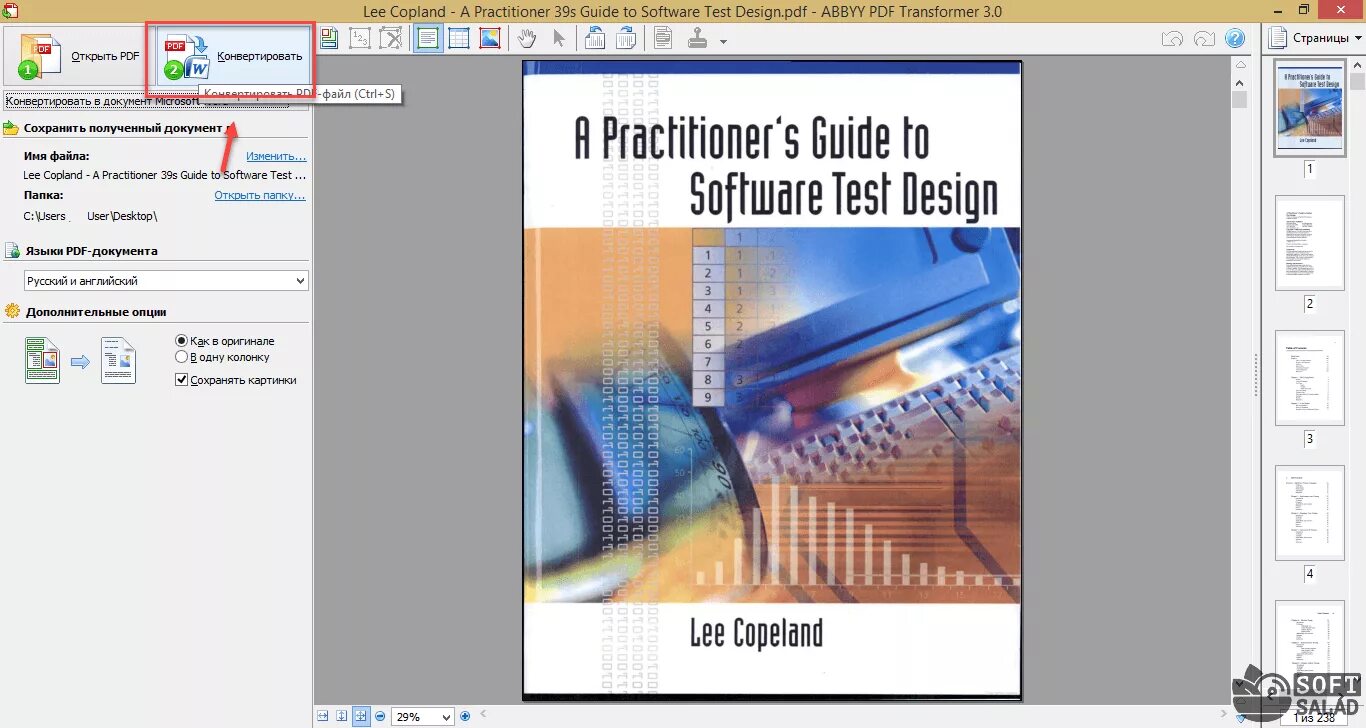Viewport: 1366px width, 728px height.
Task: Click the renumber areas 123 icon
Action: pos(360,39)
